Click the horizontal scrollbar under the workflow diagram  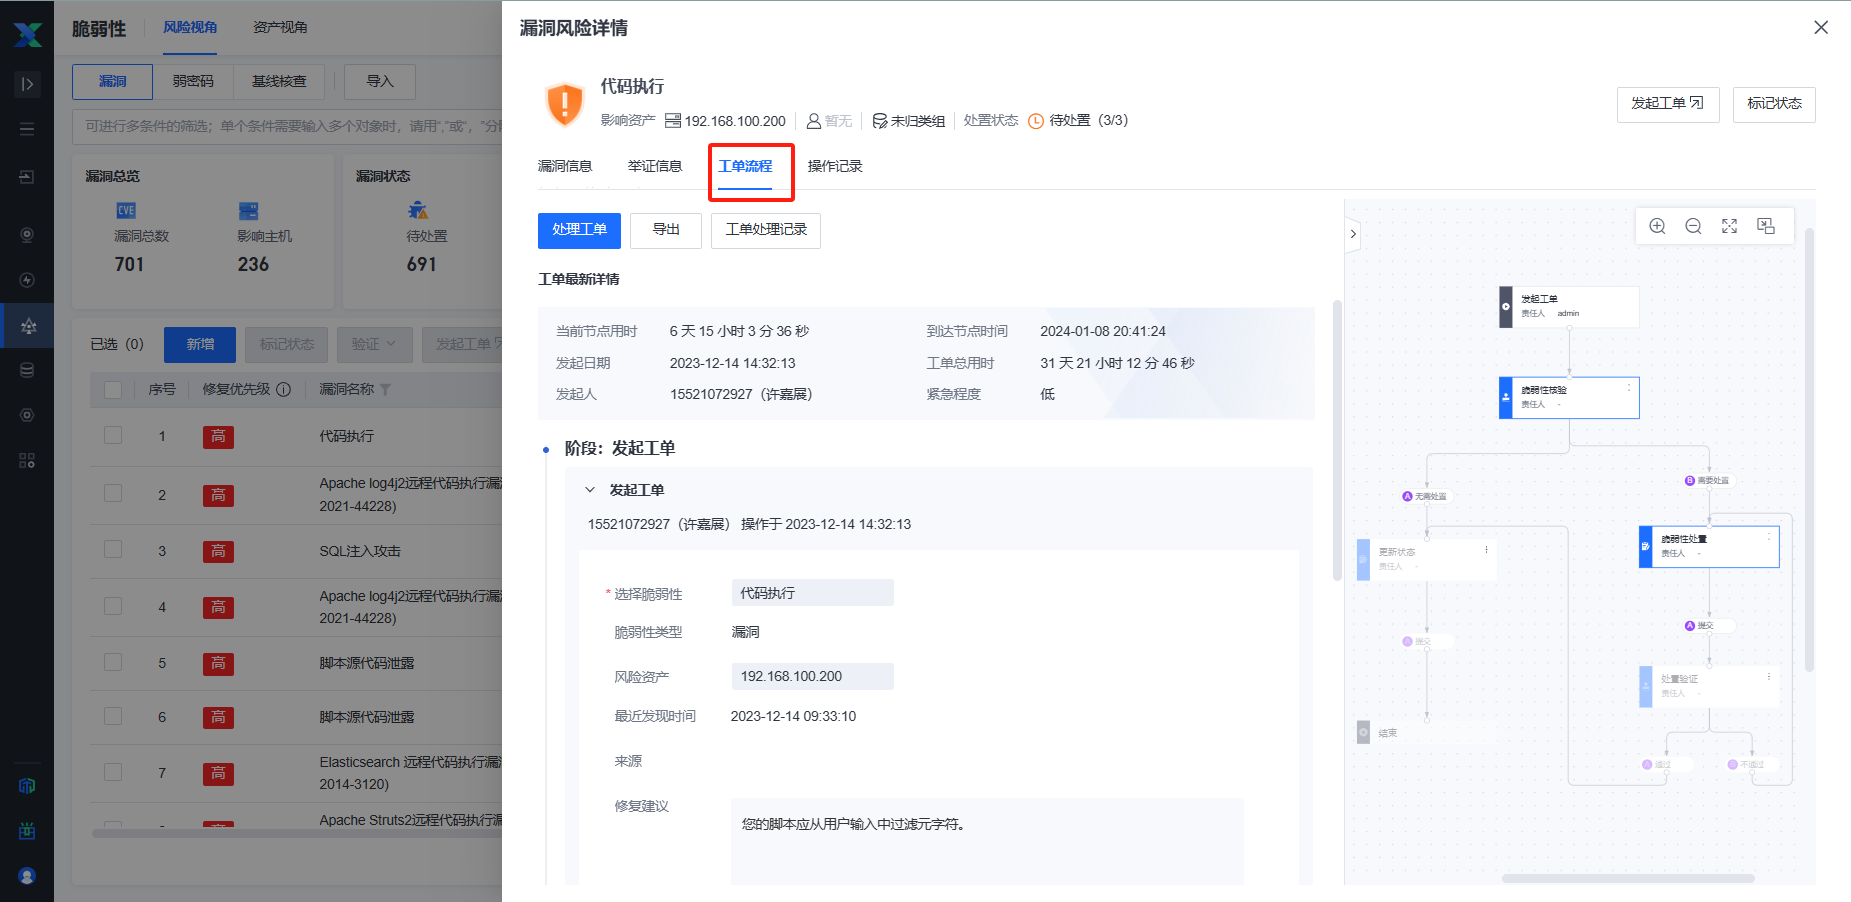click(1627, 879)
